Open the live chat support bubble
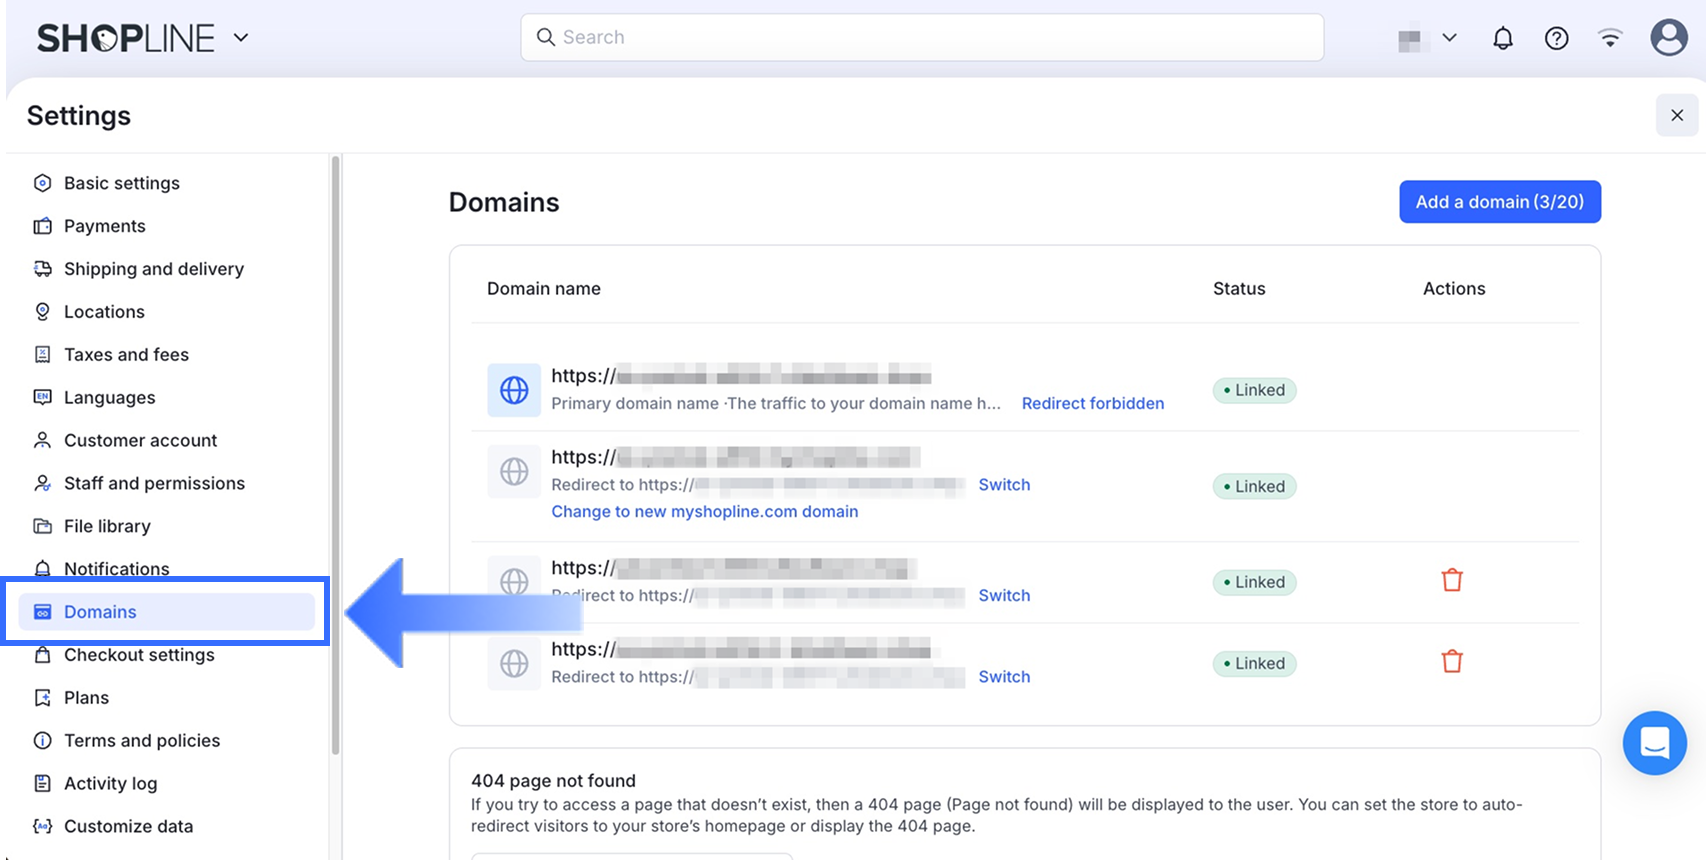This screenshot has height=860, width=1706. click(1654, 743)
